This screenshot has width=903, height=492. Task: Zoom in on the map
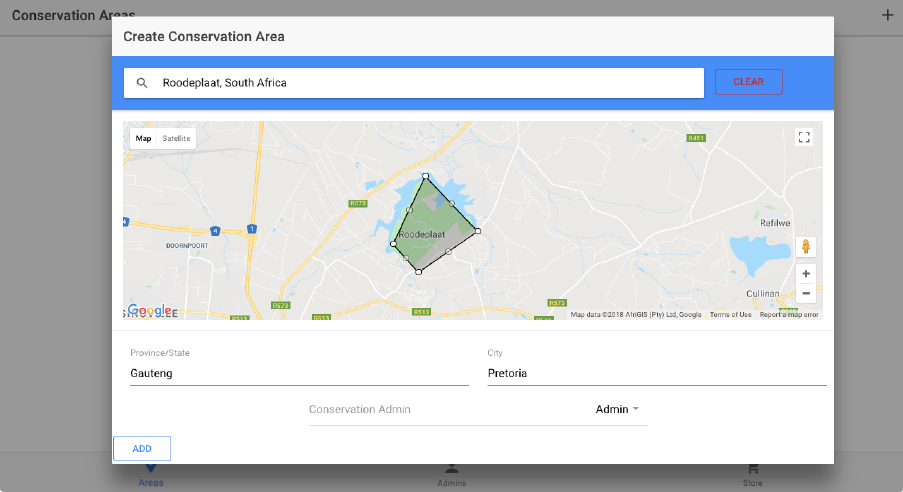pyautogui.click(x=806, y=273)
